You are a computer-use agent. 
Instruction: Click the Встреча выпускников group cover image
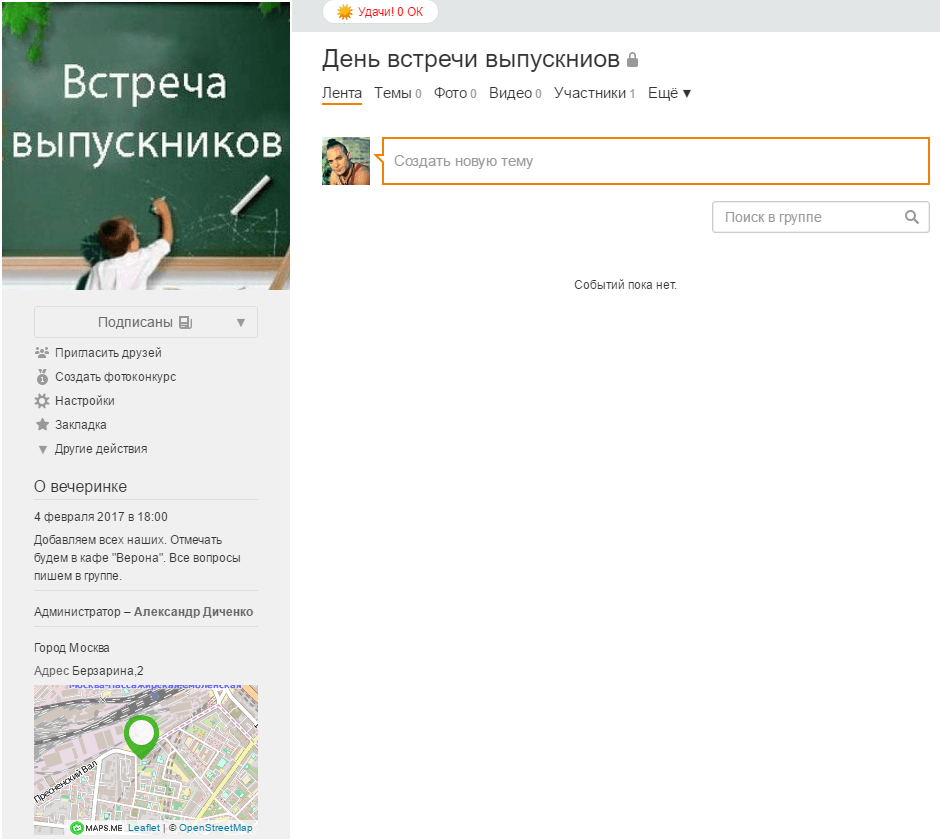pyautogui.click(x=146, y=145)
